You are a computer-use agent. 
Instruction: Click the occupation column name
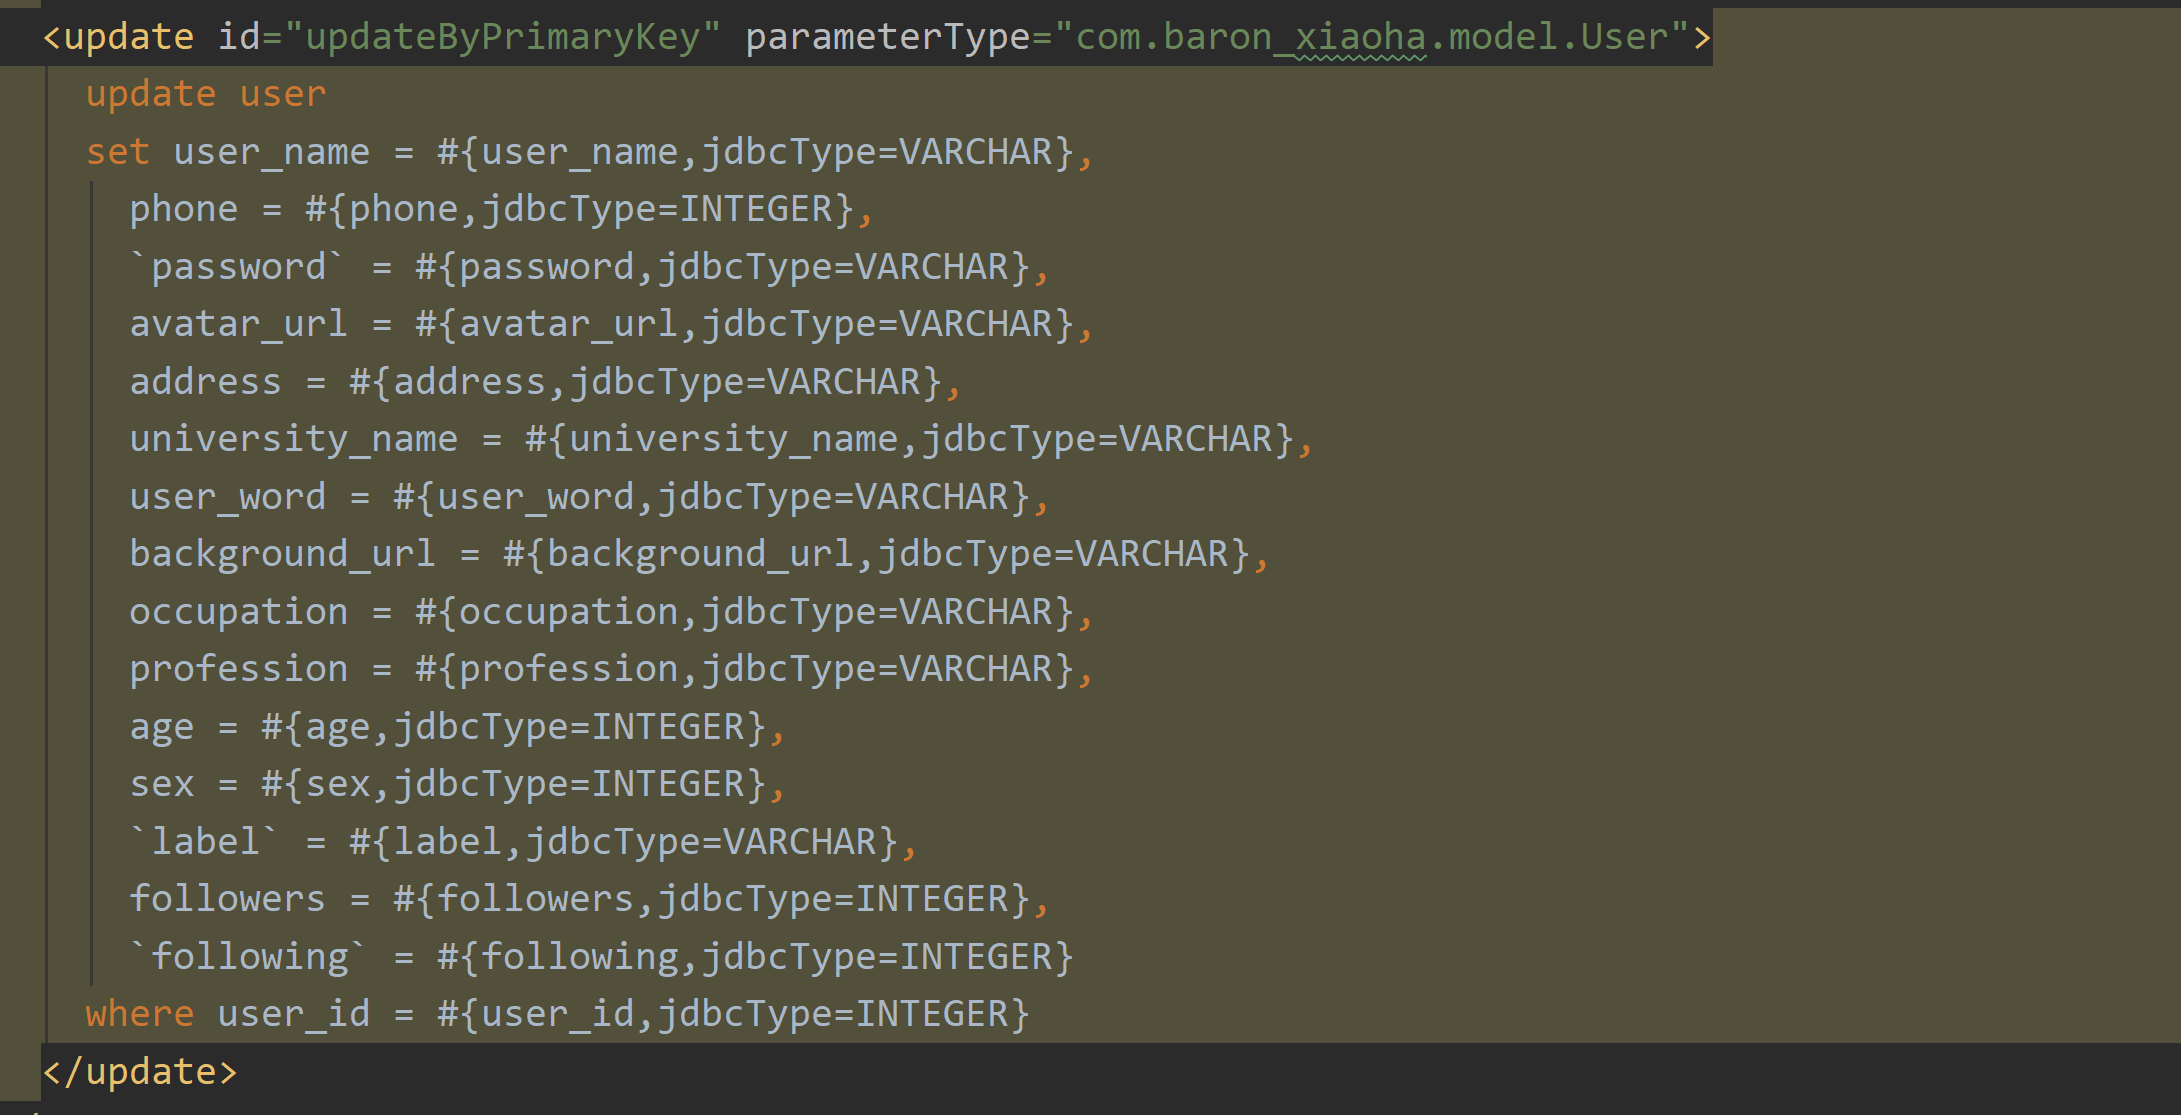(x=238, y=612)
